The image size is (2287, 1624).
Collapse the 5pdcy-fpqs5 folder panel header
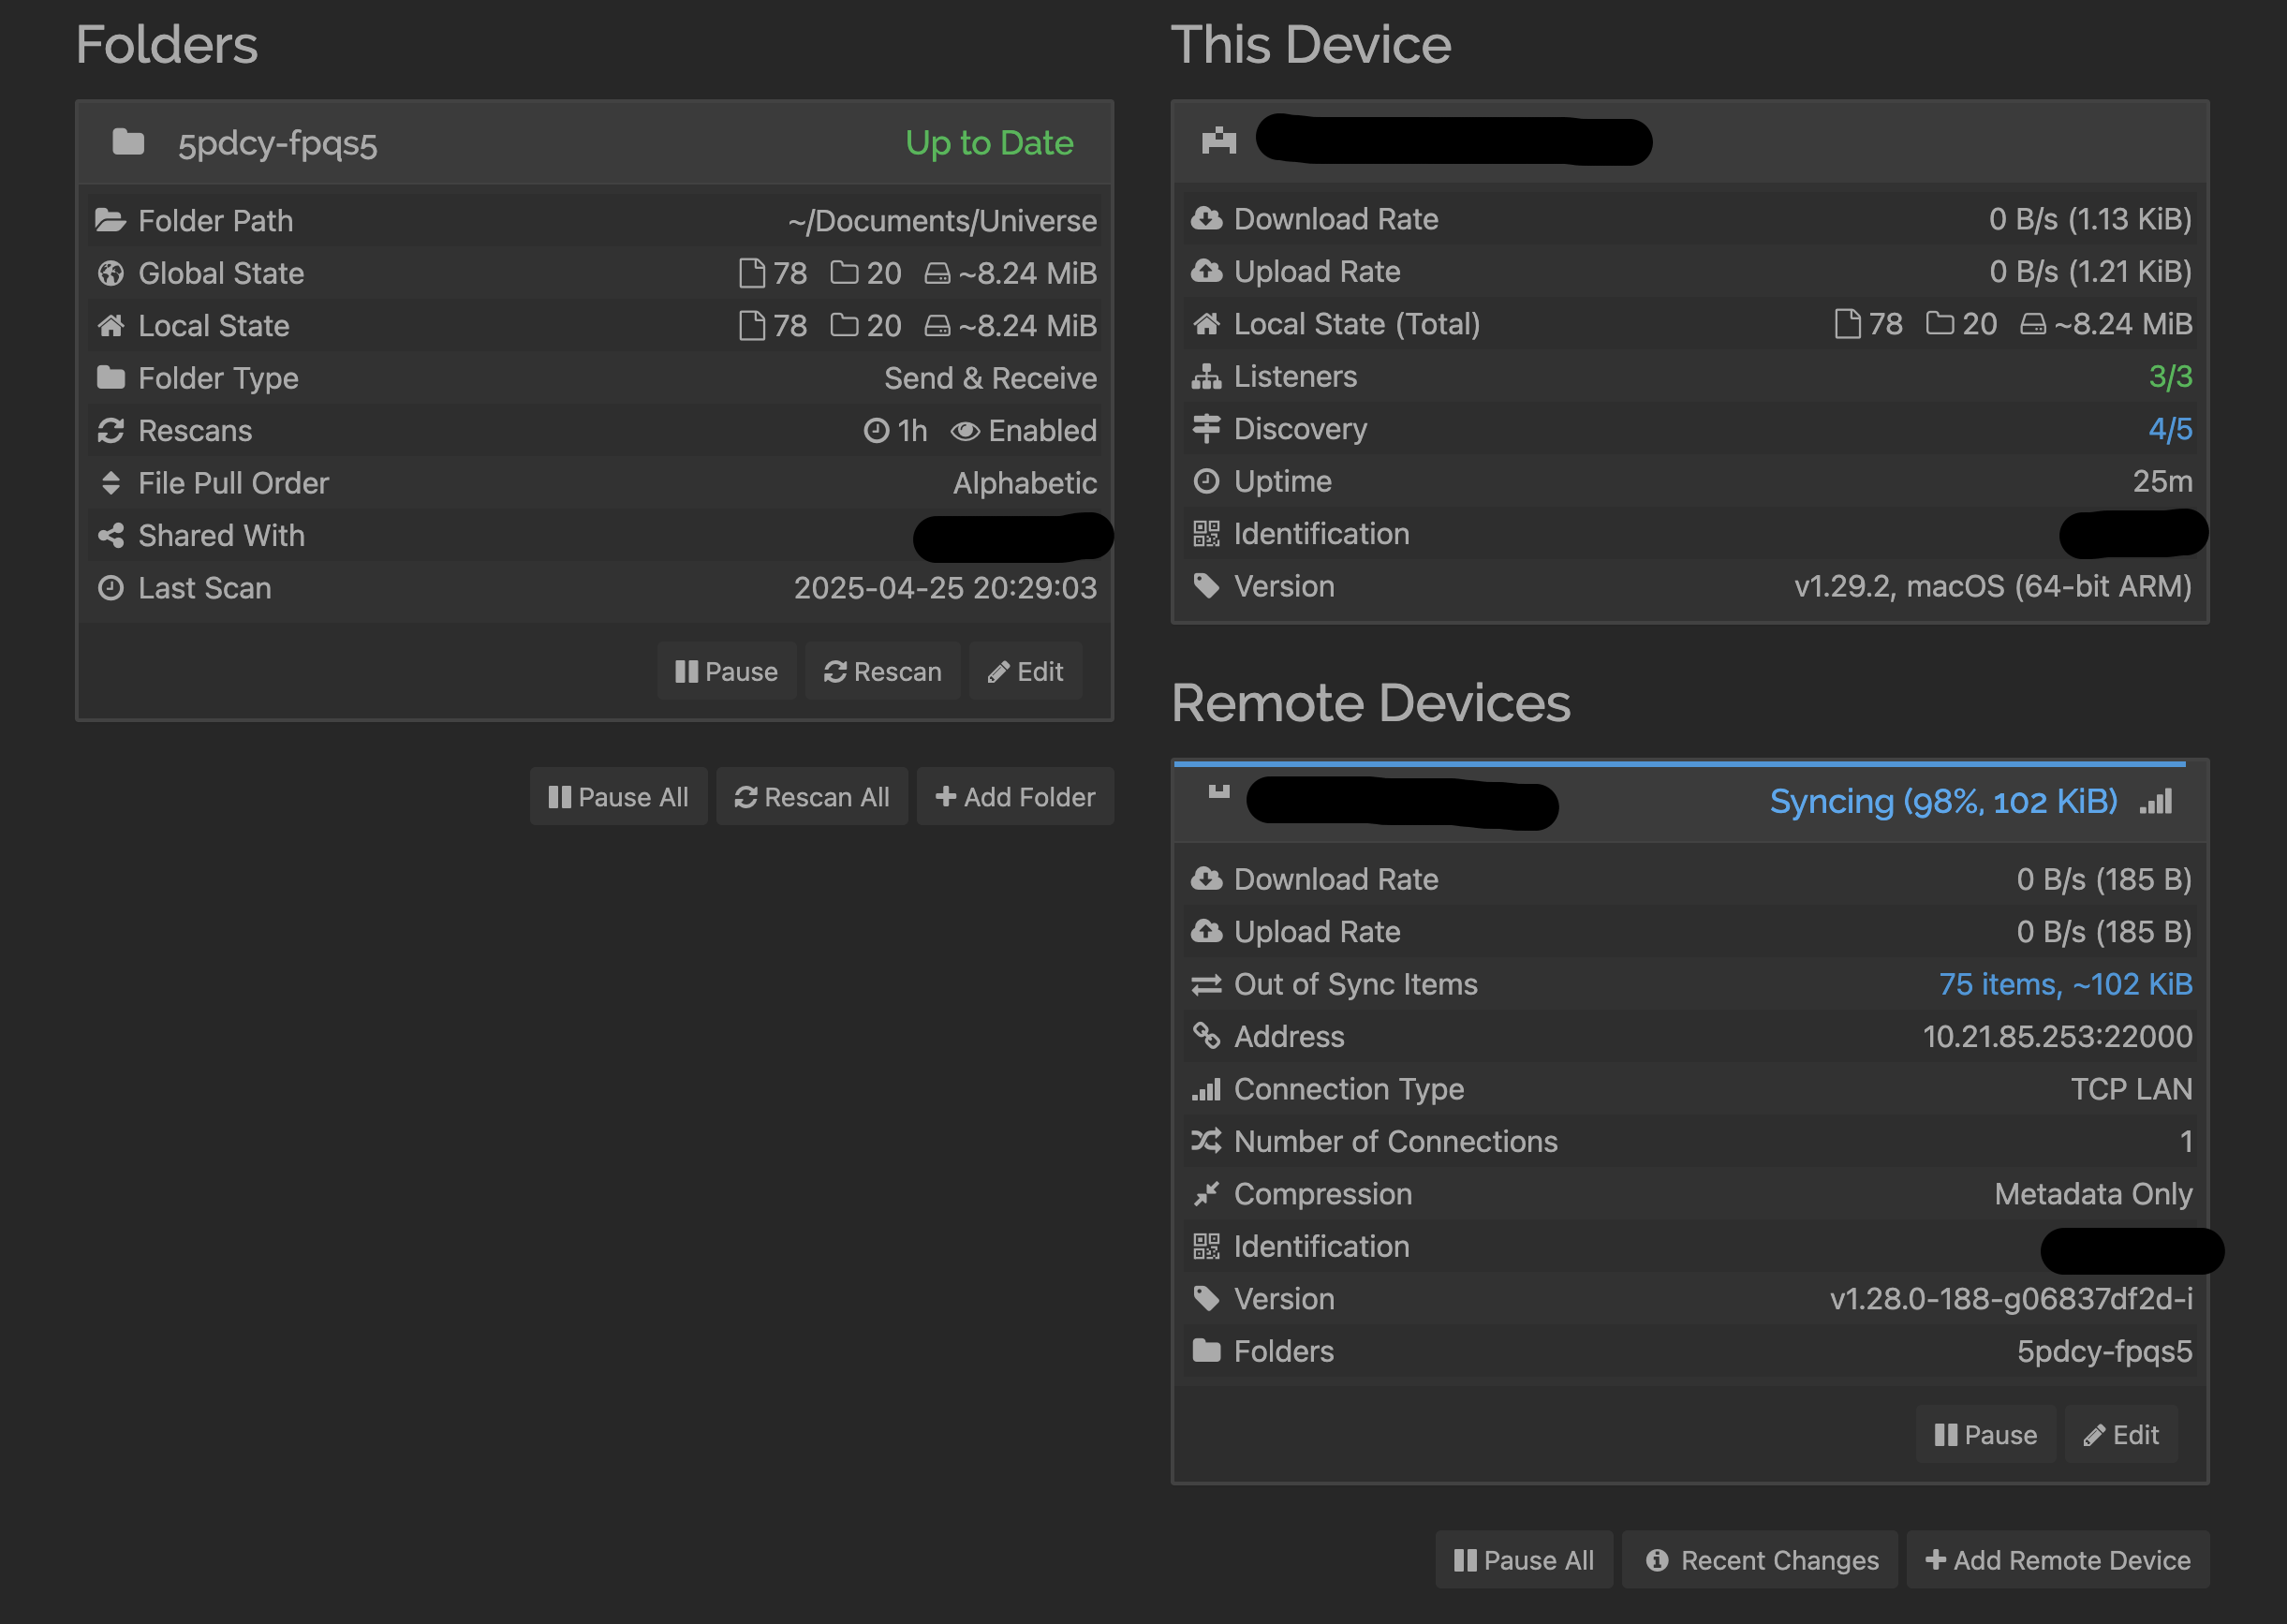click(x=595, y=143)
